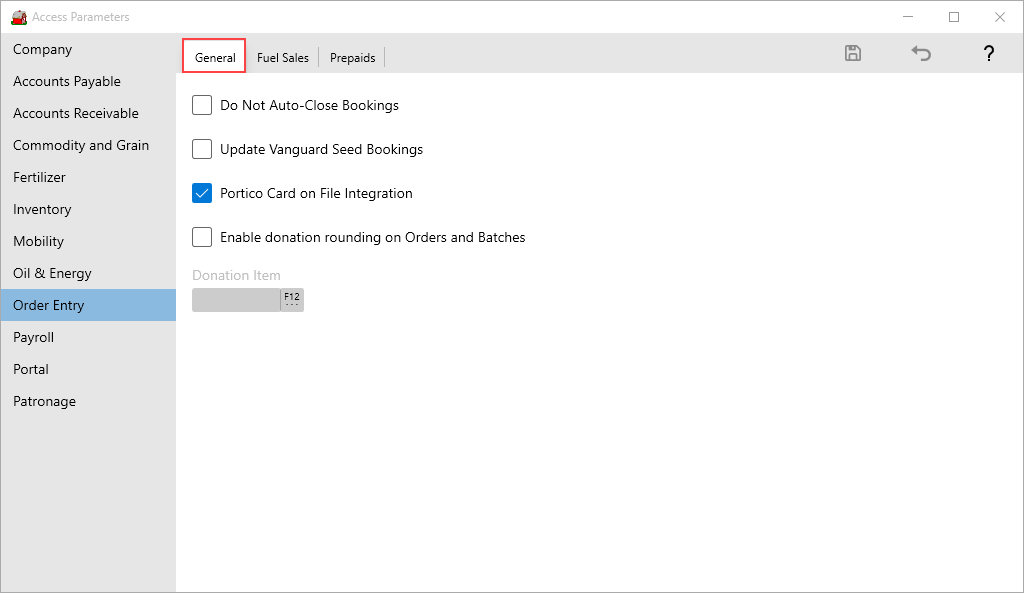1024x593 pixels.
Task: Go to Commodity and Grain section
Action: [x=81, y=145]
